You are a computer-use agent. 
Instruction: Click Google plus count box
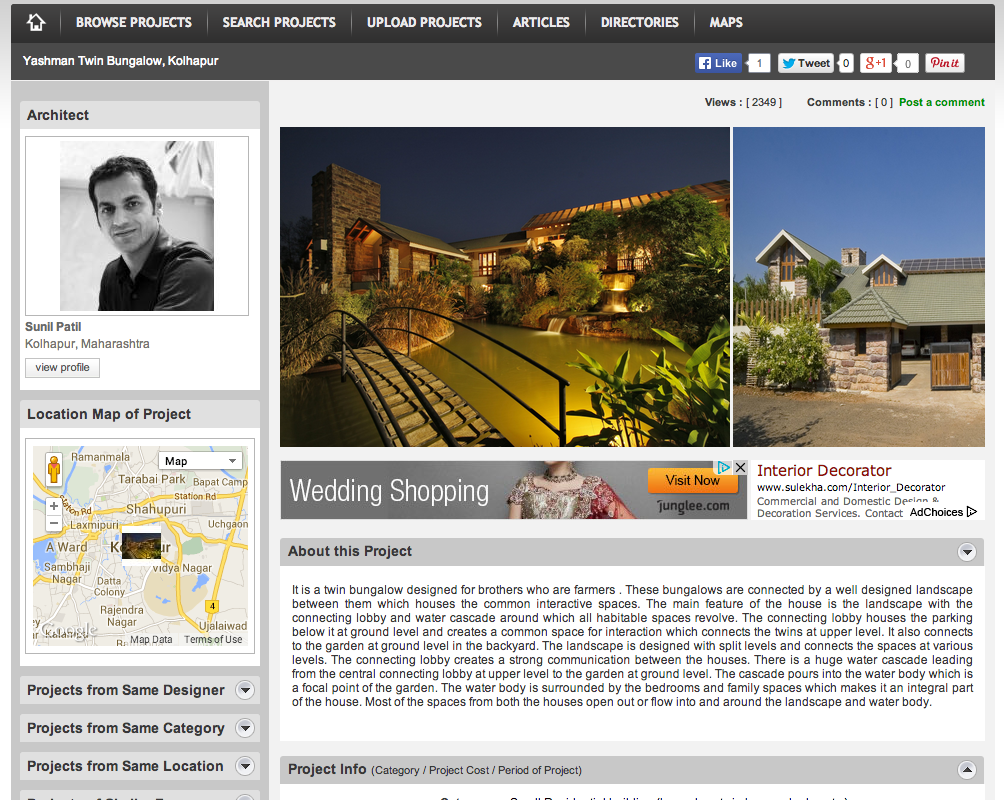[x=907, y=63]
